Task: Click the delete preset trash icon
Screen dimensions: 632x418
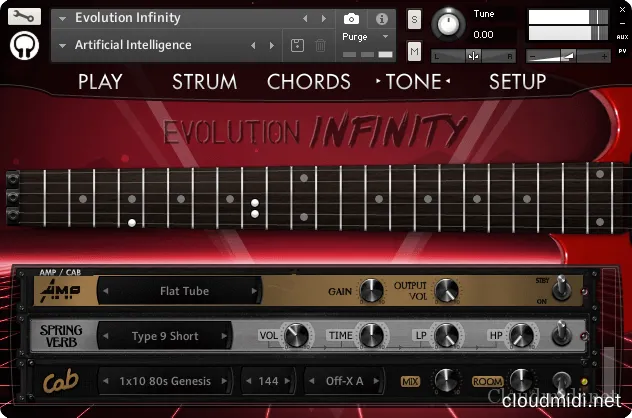Action: [x=320, y=45]
